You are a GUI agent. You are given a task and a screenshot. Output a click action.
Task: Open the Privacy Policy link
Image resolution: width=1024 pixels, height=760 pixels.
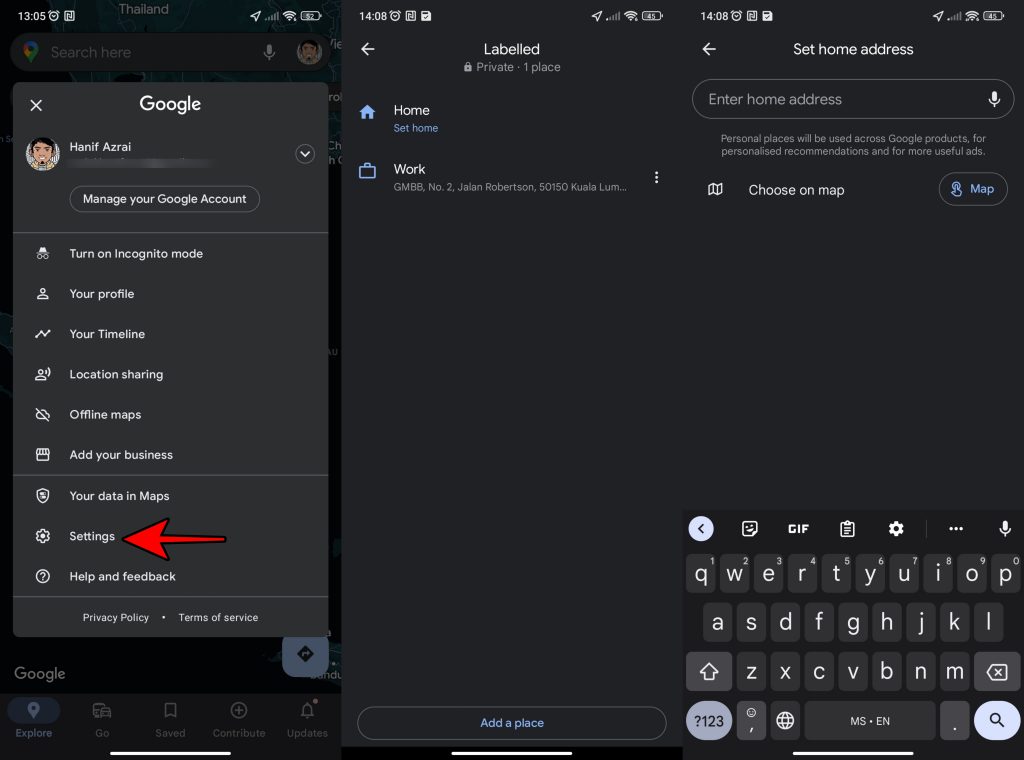tap(116, 618)
